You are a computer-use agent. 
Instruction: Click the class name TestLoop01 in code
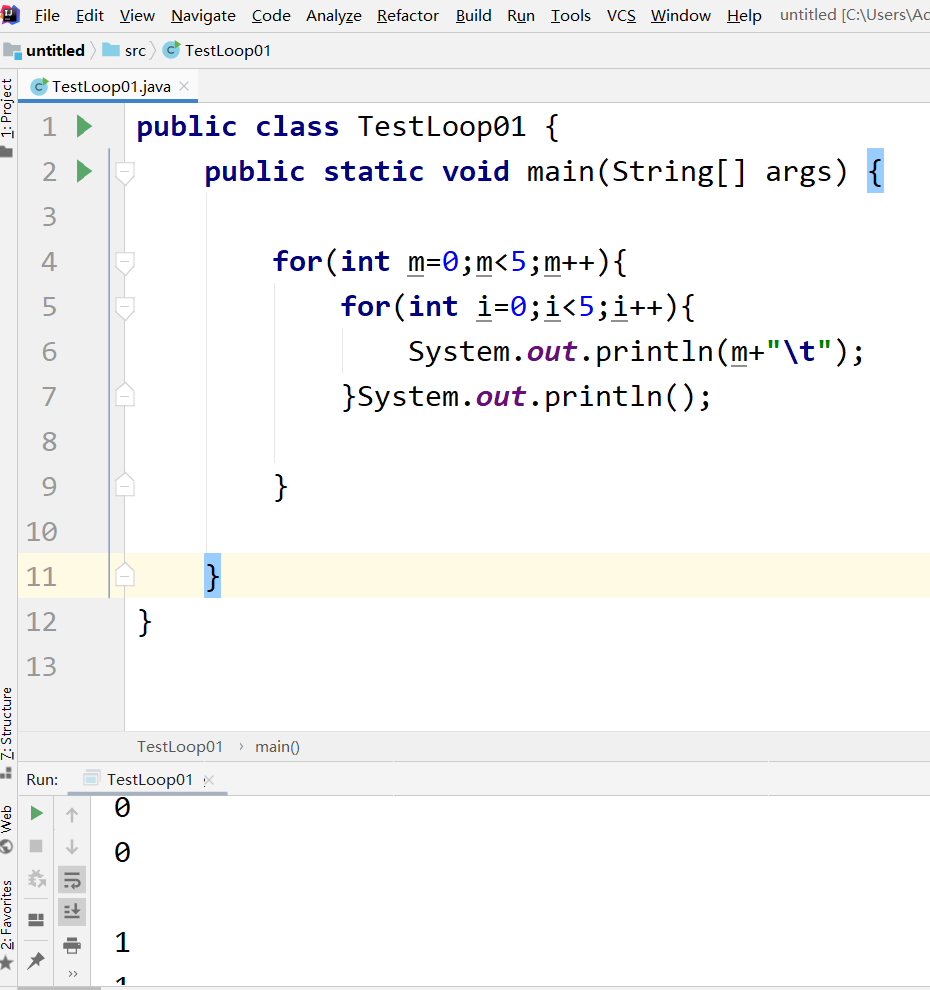pos(441,126)
